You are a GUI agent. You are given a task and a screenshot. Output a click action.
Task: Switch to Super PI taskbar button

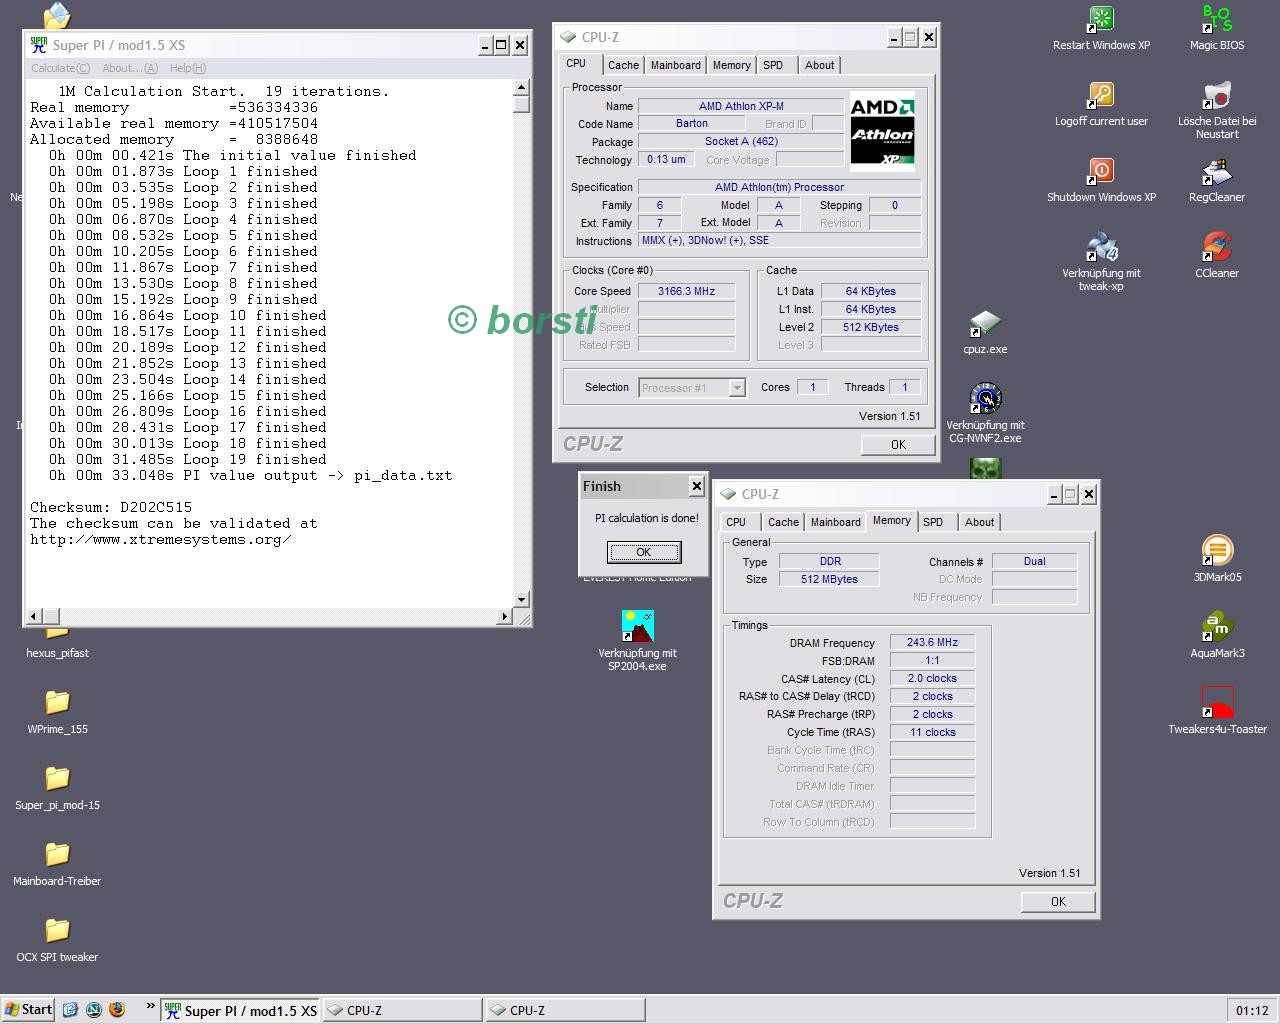(241, 1010)
